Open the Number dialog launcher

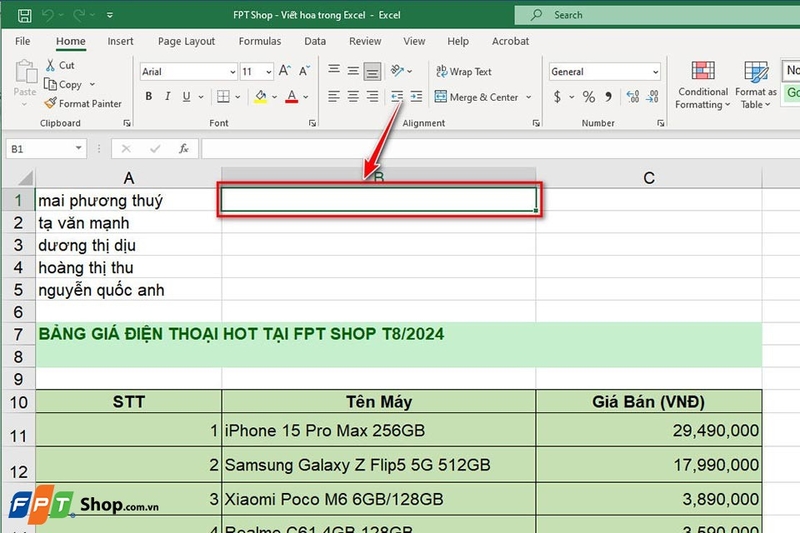(x=660, y=123)
